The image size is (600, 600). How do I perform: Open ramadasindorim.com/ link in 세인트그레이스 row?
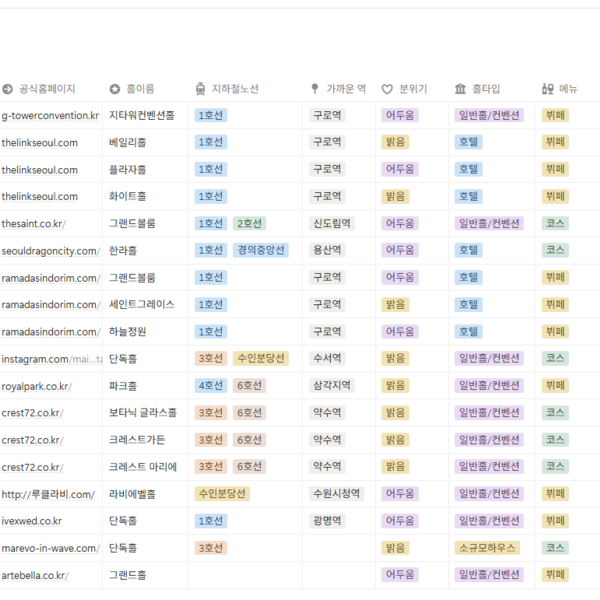pos(51,305)
